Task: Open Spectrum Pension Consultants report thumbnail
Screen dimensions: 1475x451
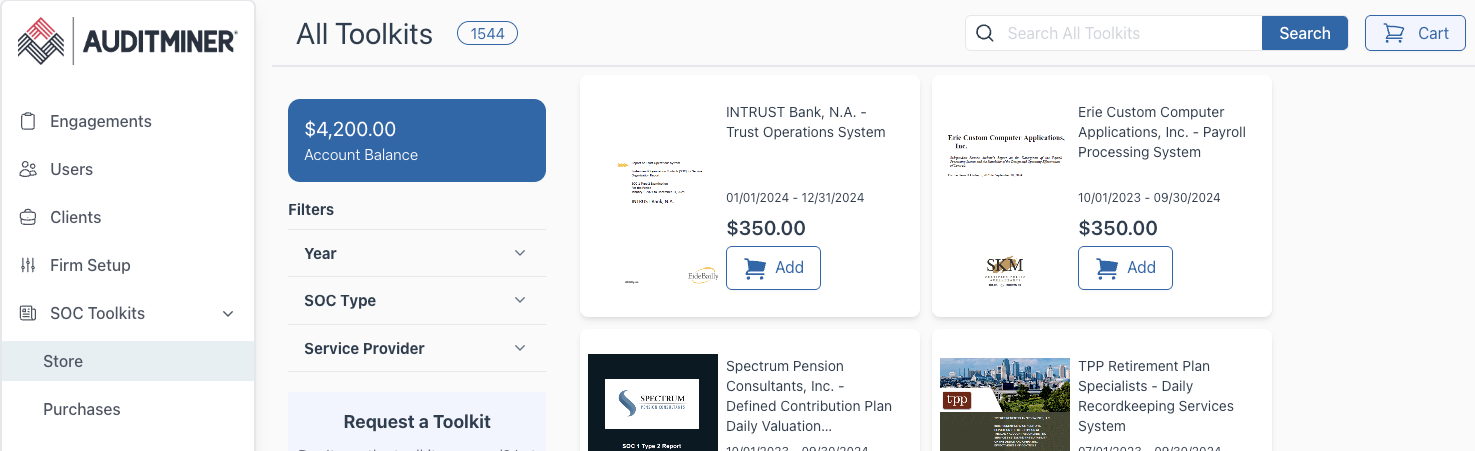Action: click(x=653, y=402)
